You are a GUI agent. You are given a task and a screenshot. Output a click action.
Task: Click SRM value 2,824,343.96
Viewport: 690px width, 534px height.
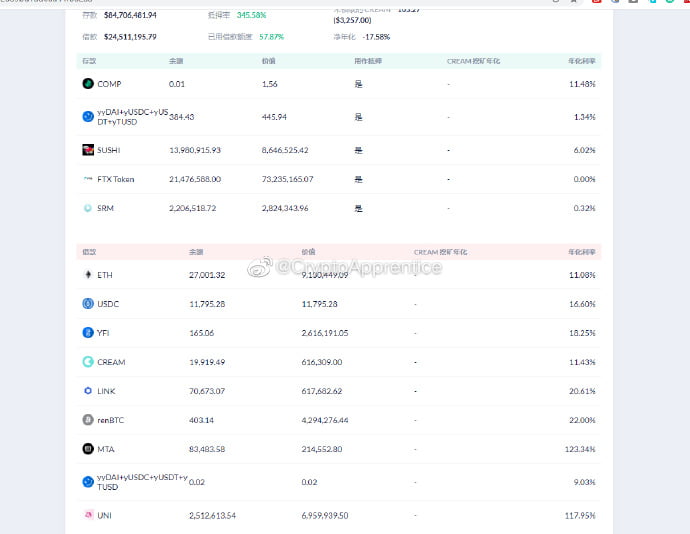(x=285, y=208)
